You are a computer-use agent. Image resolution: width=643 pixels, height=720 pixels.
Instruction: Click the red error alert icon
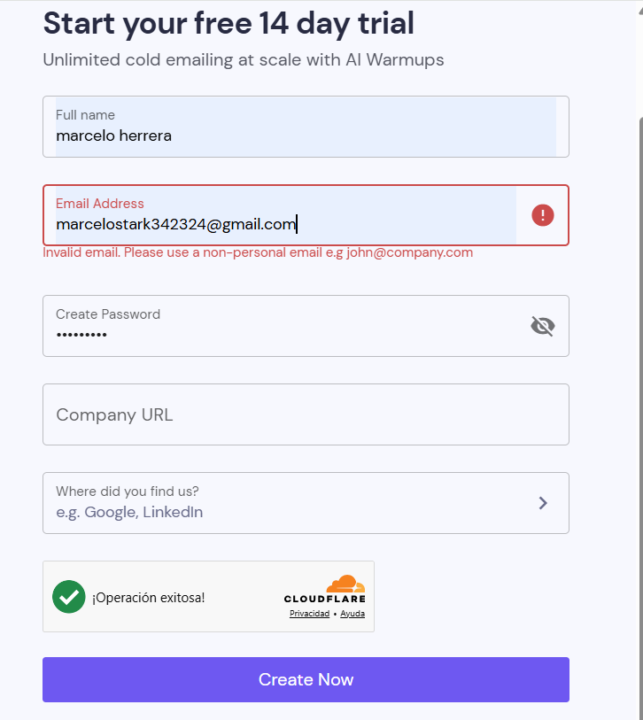(542, 215)
